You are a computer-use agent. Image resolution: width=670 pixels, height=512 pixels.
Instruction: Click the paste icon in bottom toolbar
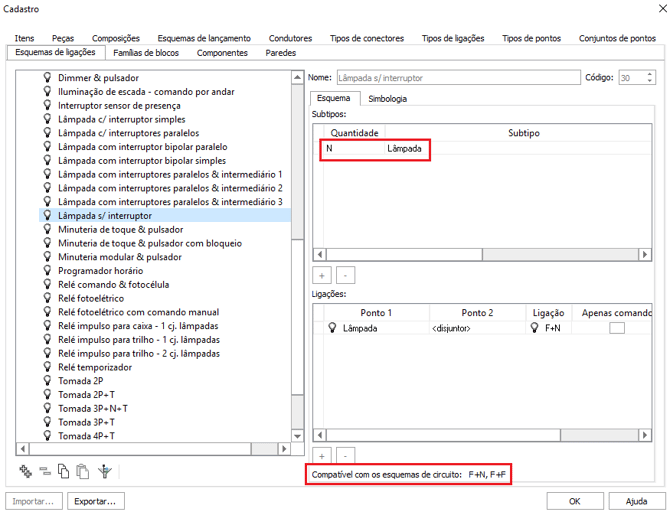click(x=82, y=471)
